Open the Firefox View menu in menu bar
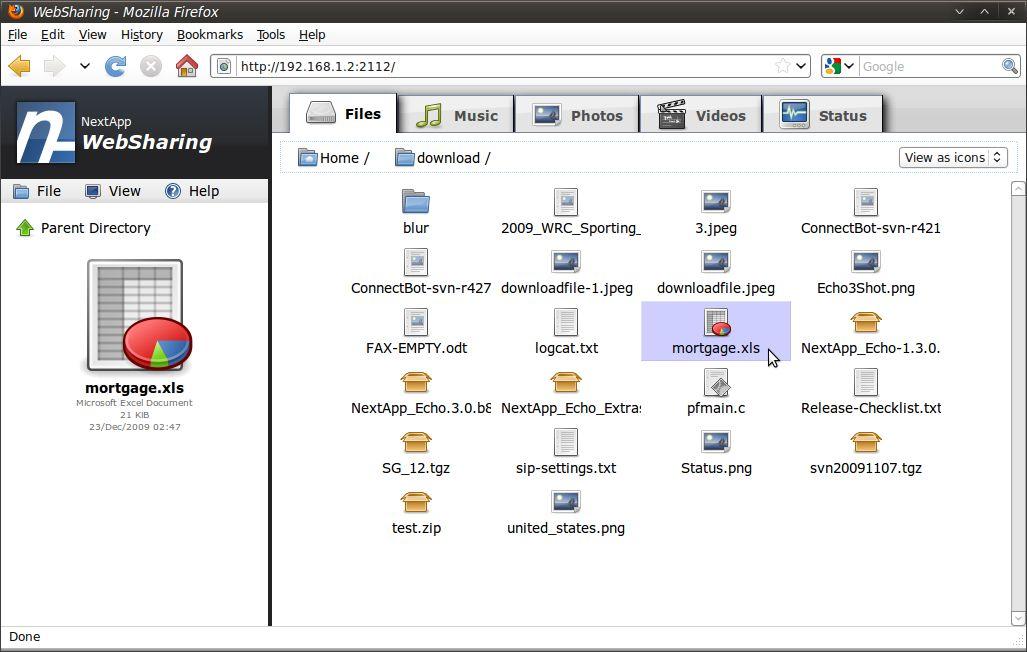Screen dimensions: 1027x652 click(92, 35)
